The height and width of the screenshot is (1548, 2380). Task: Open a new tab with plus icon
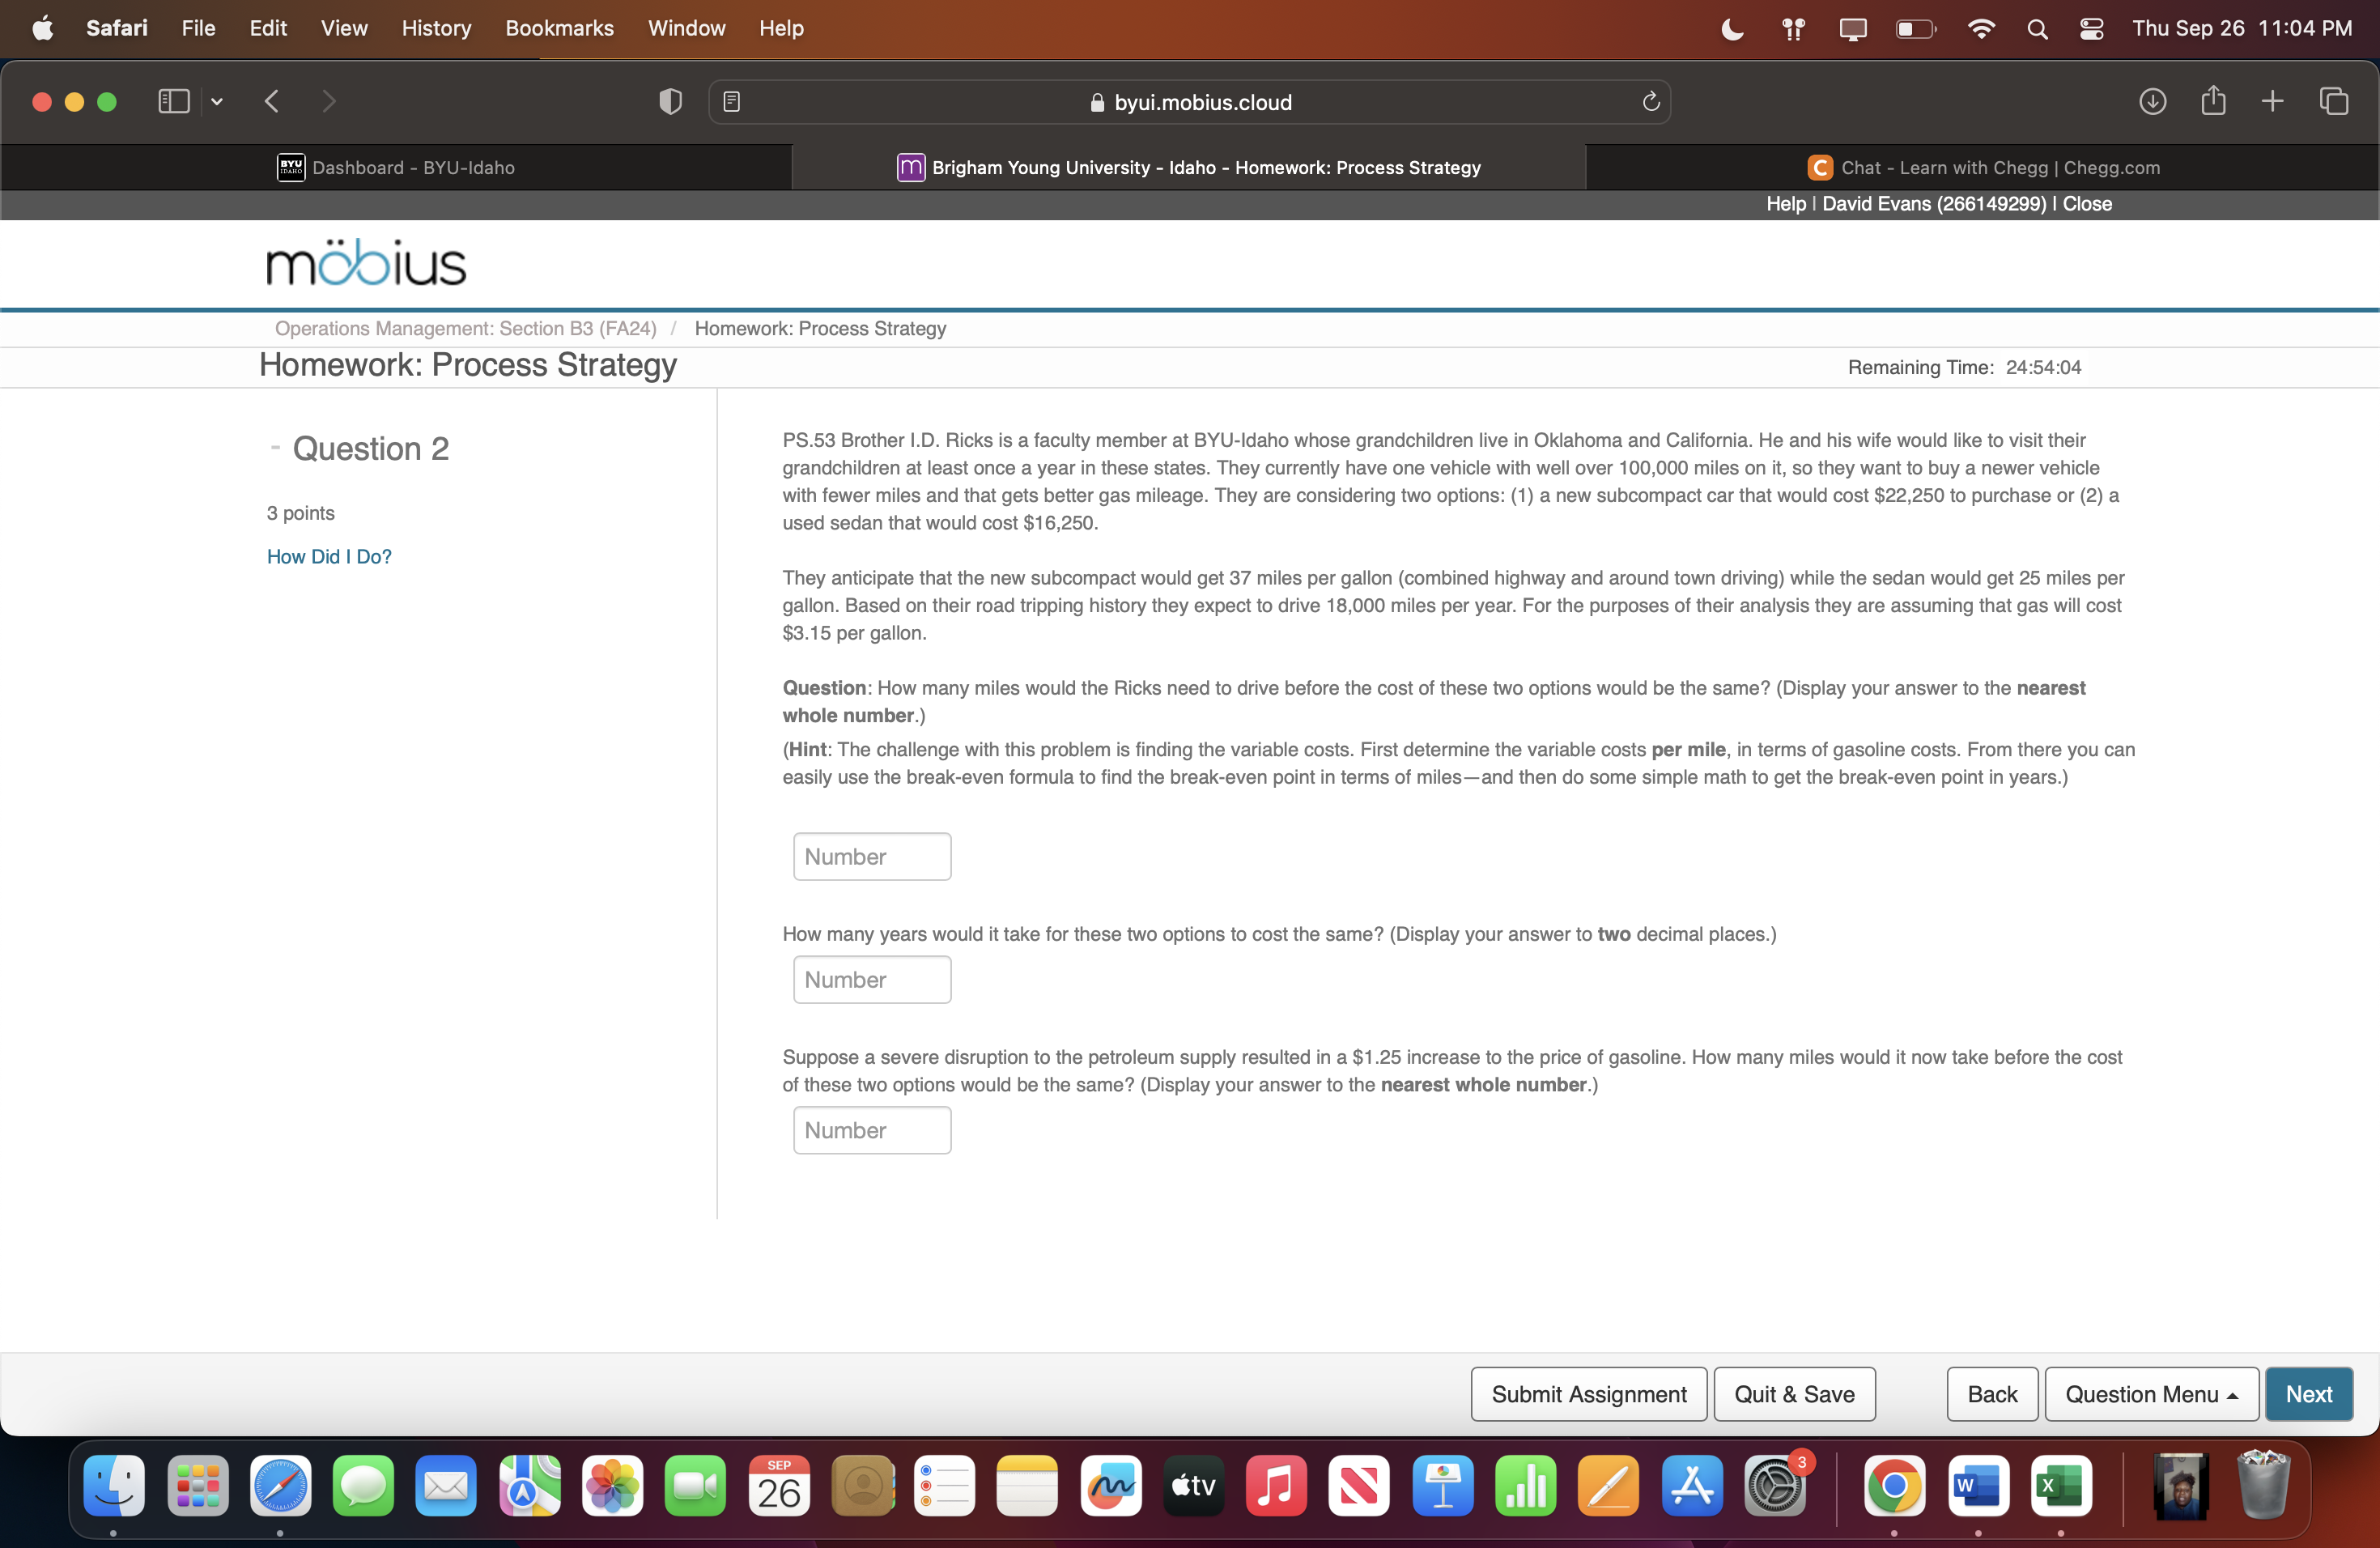[2272, 102]
